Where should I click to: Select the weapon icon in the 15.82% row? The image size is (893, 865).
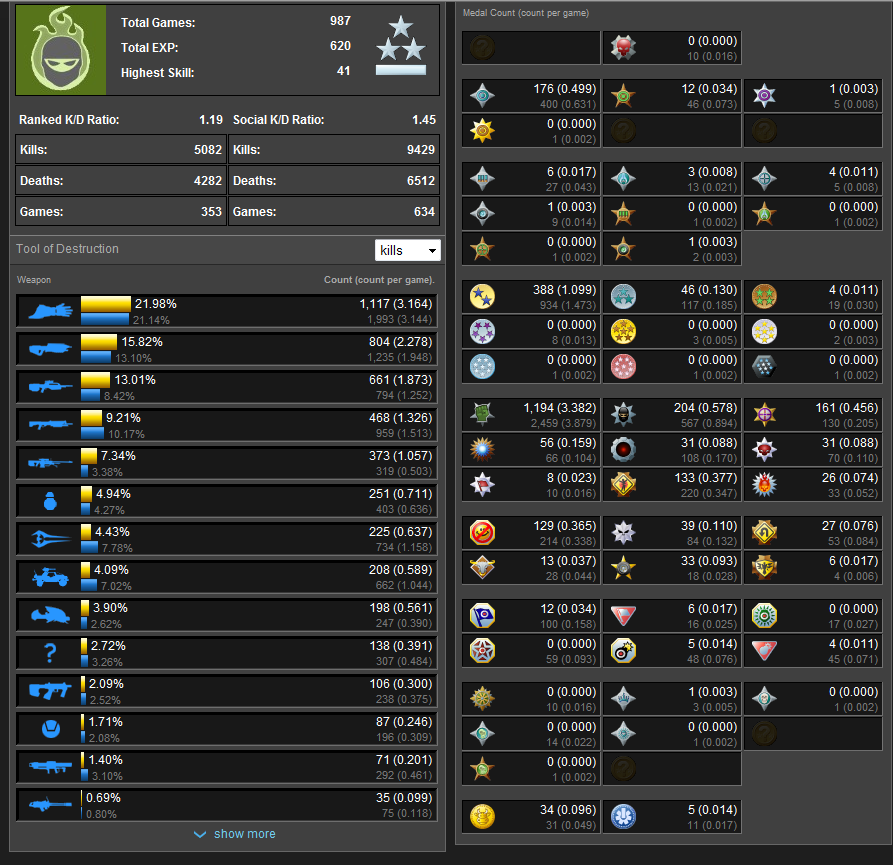(50, 349)
